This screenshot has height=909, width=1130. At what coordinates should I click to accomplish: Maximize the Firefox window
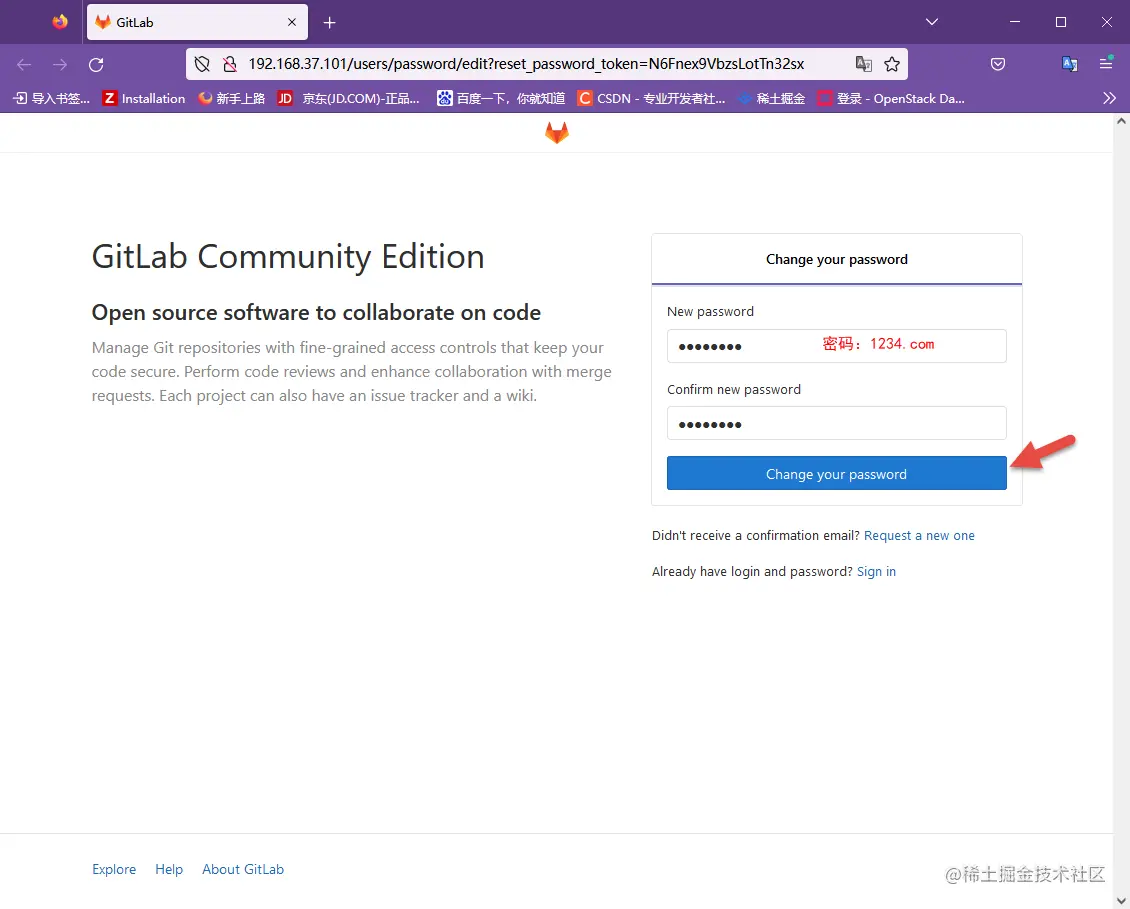(1061, 22)
